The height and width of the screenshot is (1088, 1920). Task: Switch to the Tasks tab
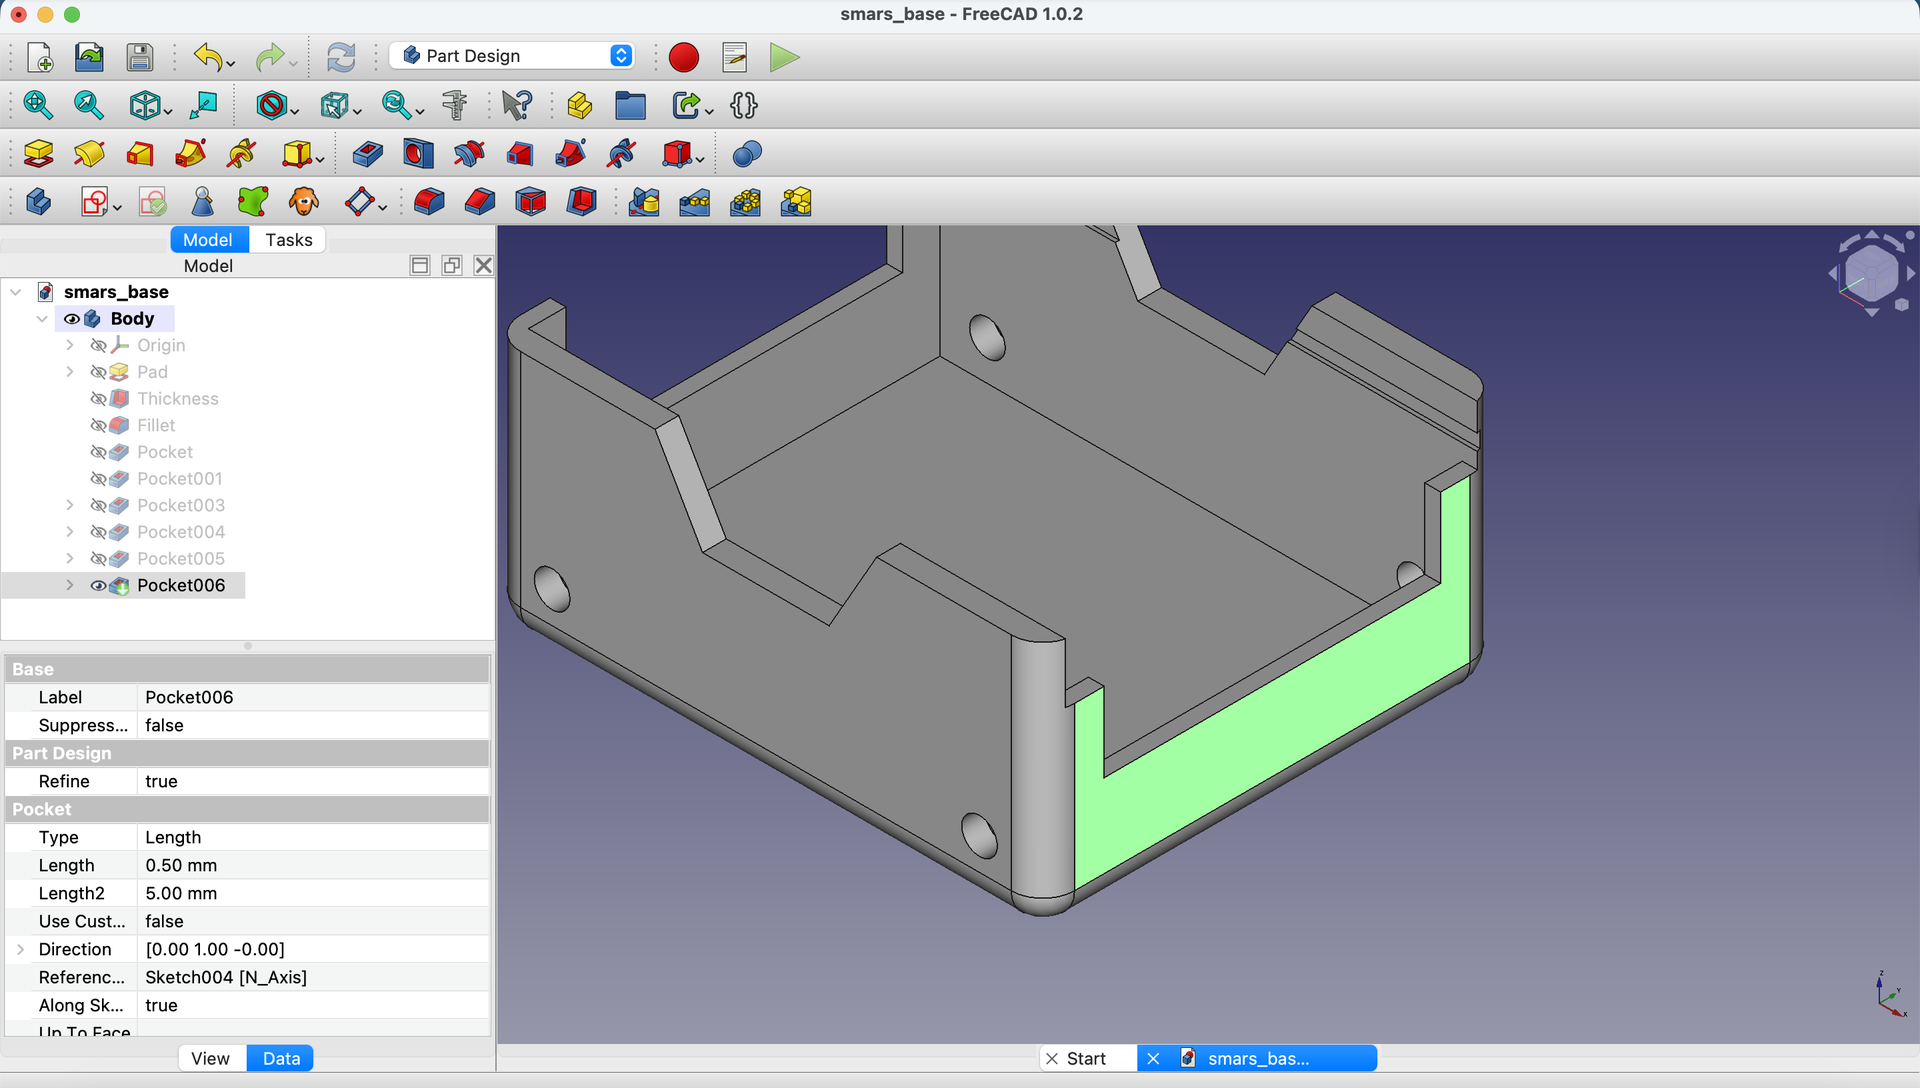(x=288, y=240)
